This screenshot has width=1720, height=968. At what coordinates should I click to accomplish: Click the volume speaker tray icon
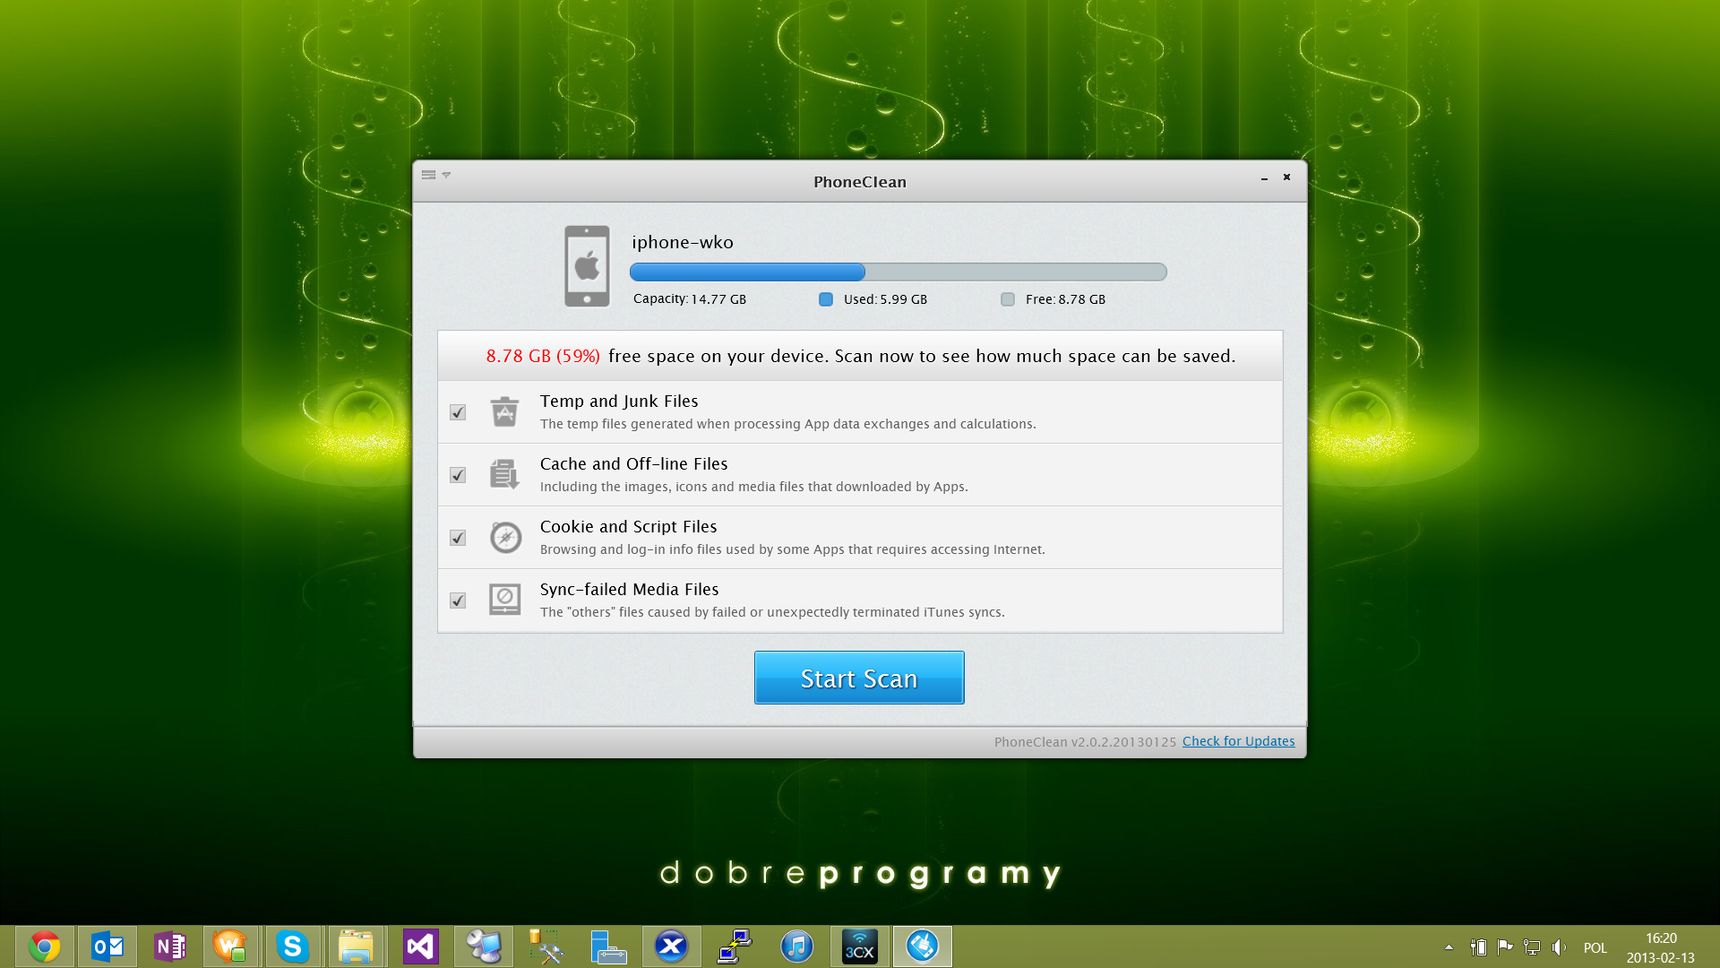[1558, 947]
